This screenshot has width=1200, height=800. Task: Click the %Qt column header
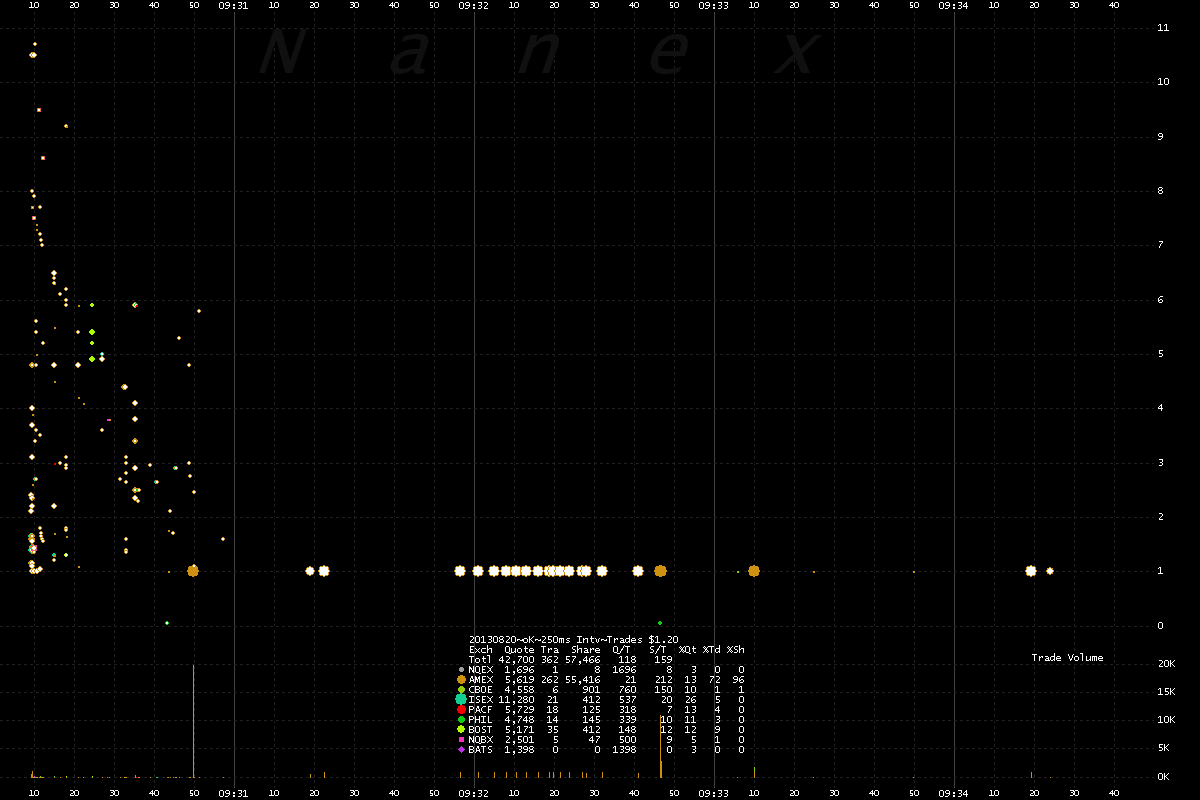coord(690,649)
